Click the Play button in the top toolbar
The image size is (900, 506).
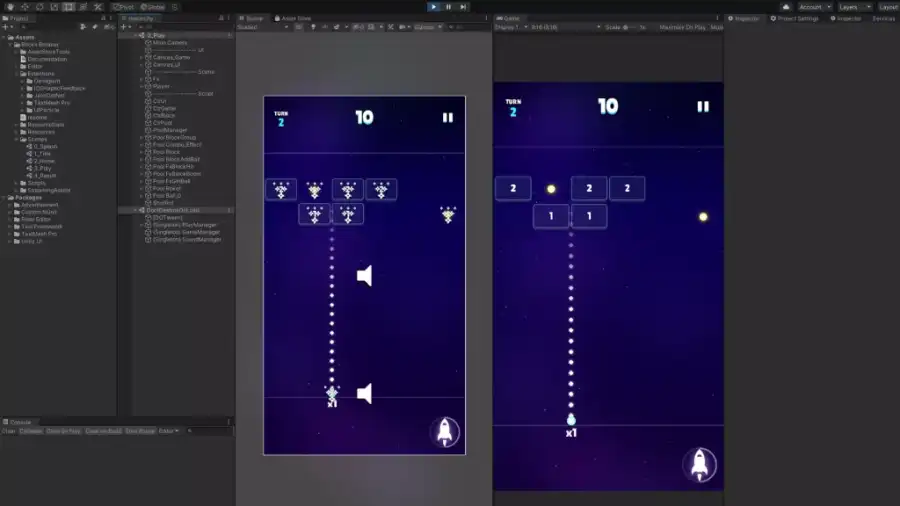pos(433,7)
